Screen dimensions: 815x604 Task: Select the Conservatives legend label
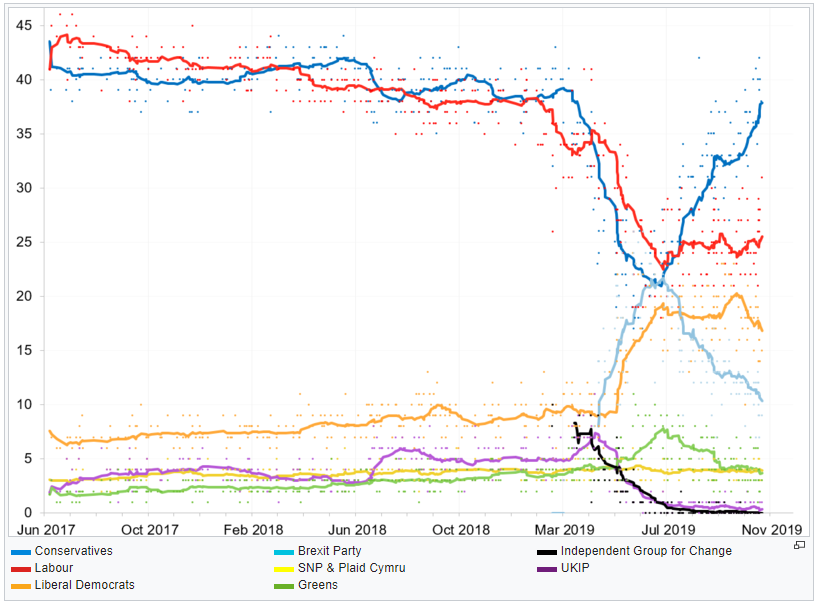(x=73, y=551)
